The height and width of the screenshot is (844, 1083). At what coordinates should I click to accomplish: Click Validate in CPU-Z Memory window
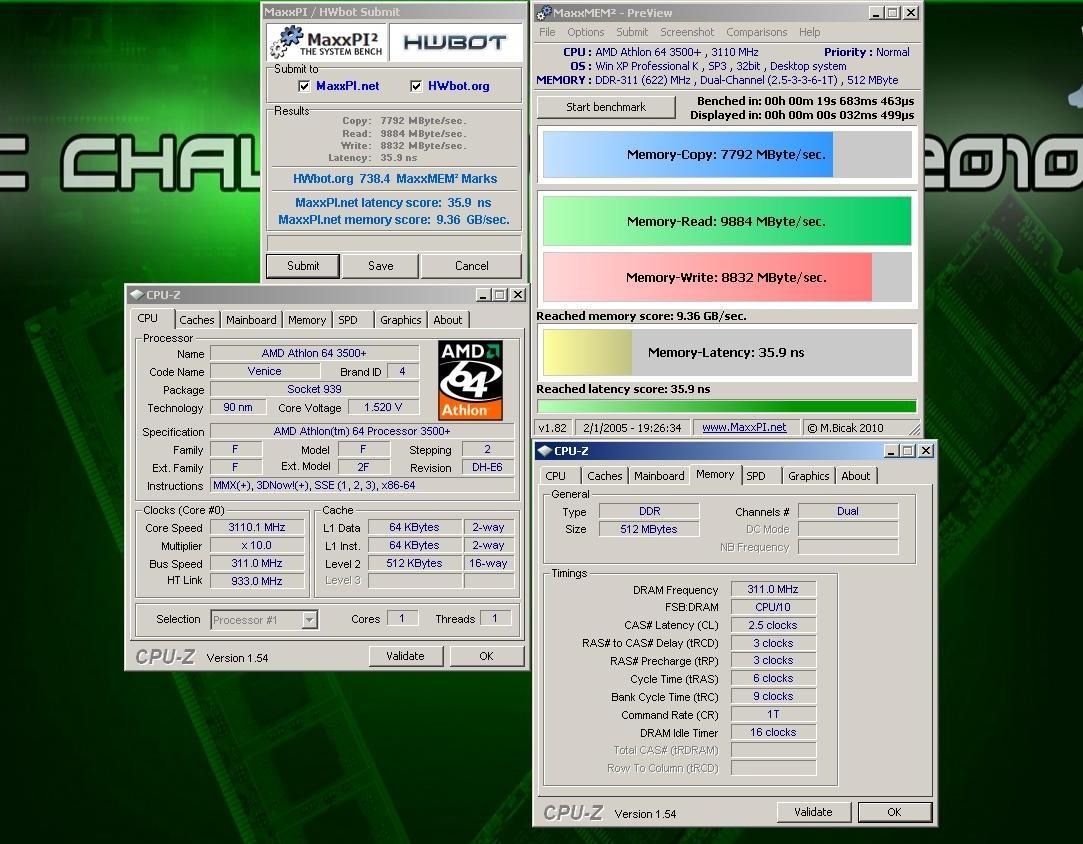click(x=814, y=812)
